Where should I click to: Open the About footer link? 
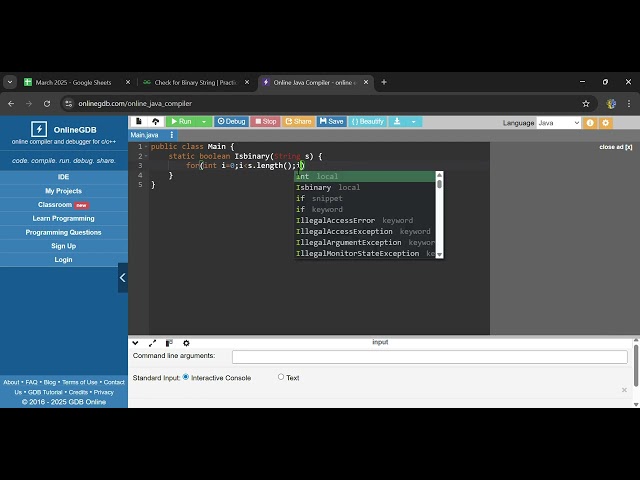point(11,382)
